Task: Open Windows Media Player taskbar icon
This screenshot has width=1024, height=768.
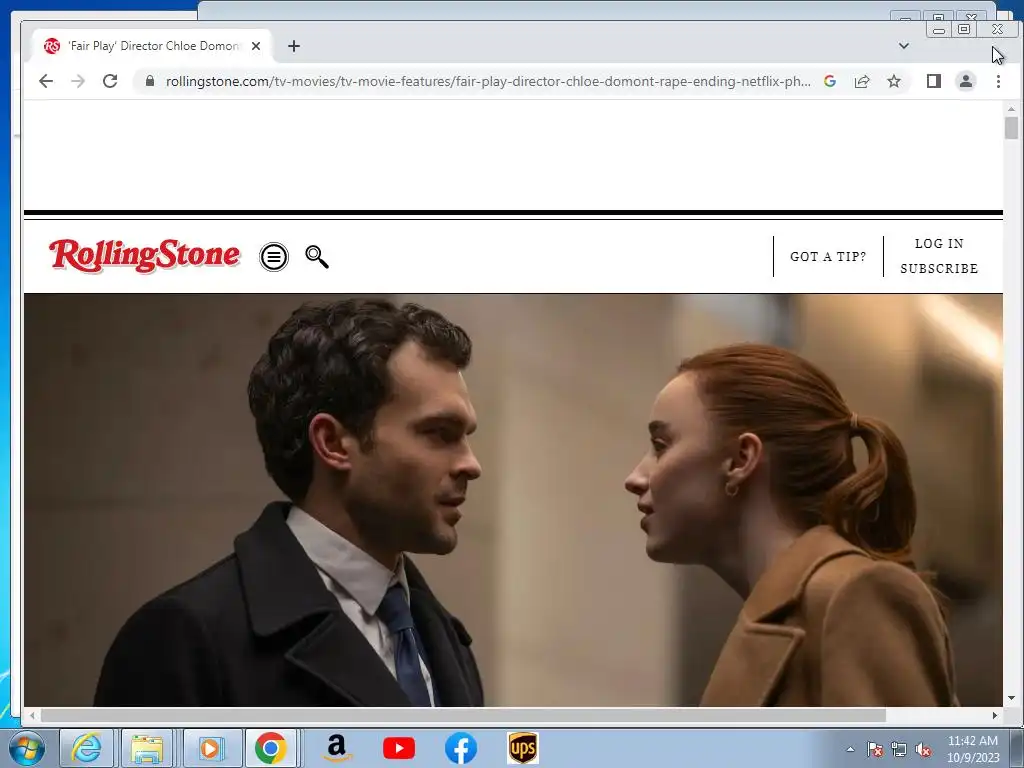Action: click(212, 748)
